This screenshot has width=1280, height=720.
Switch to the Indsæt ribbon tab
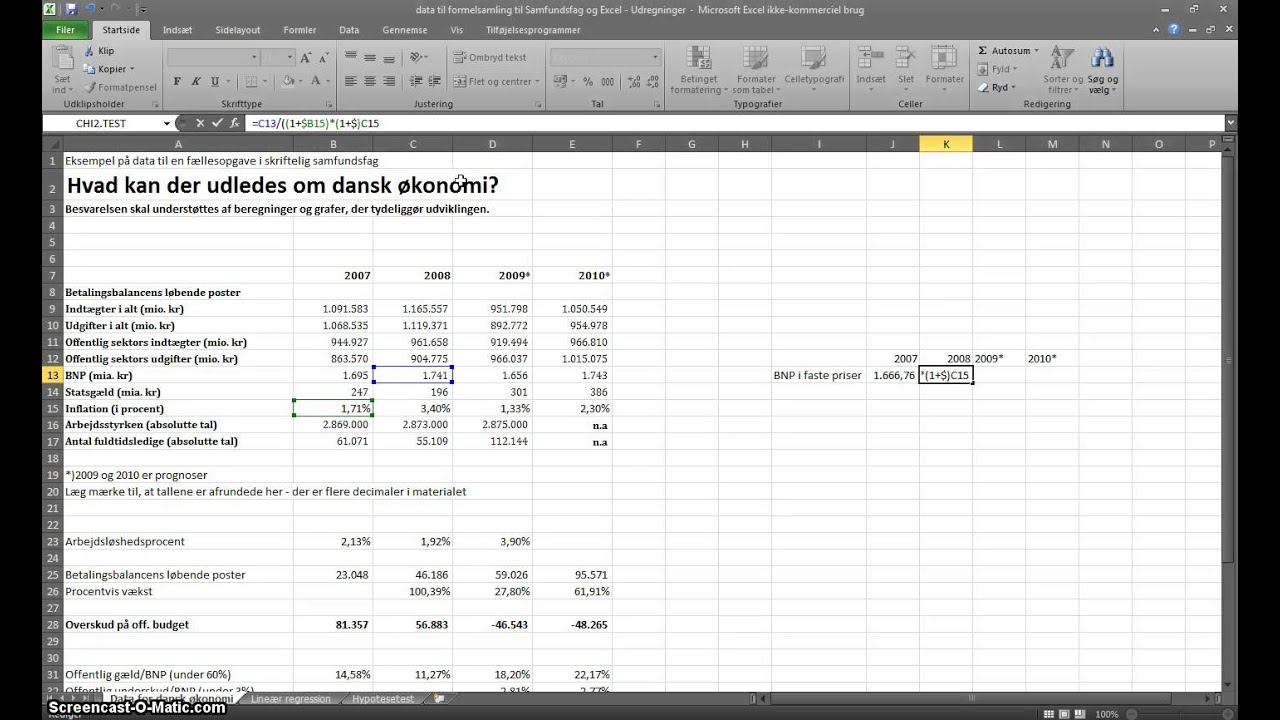tap(178, 30)
